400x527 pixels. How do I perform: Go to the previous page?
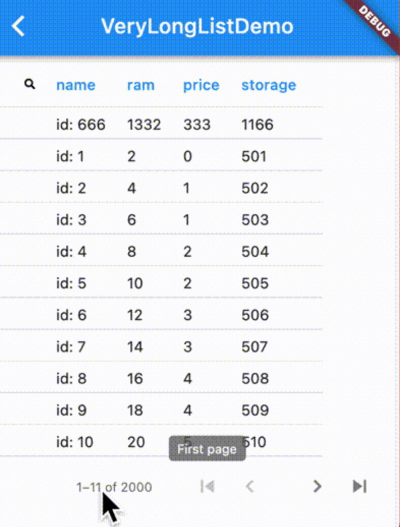(249, 486)
